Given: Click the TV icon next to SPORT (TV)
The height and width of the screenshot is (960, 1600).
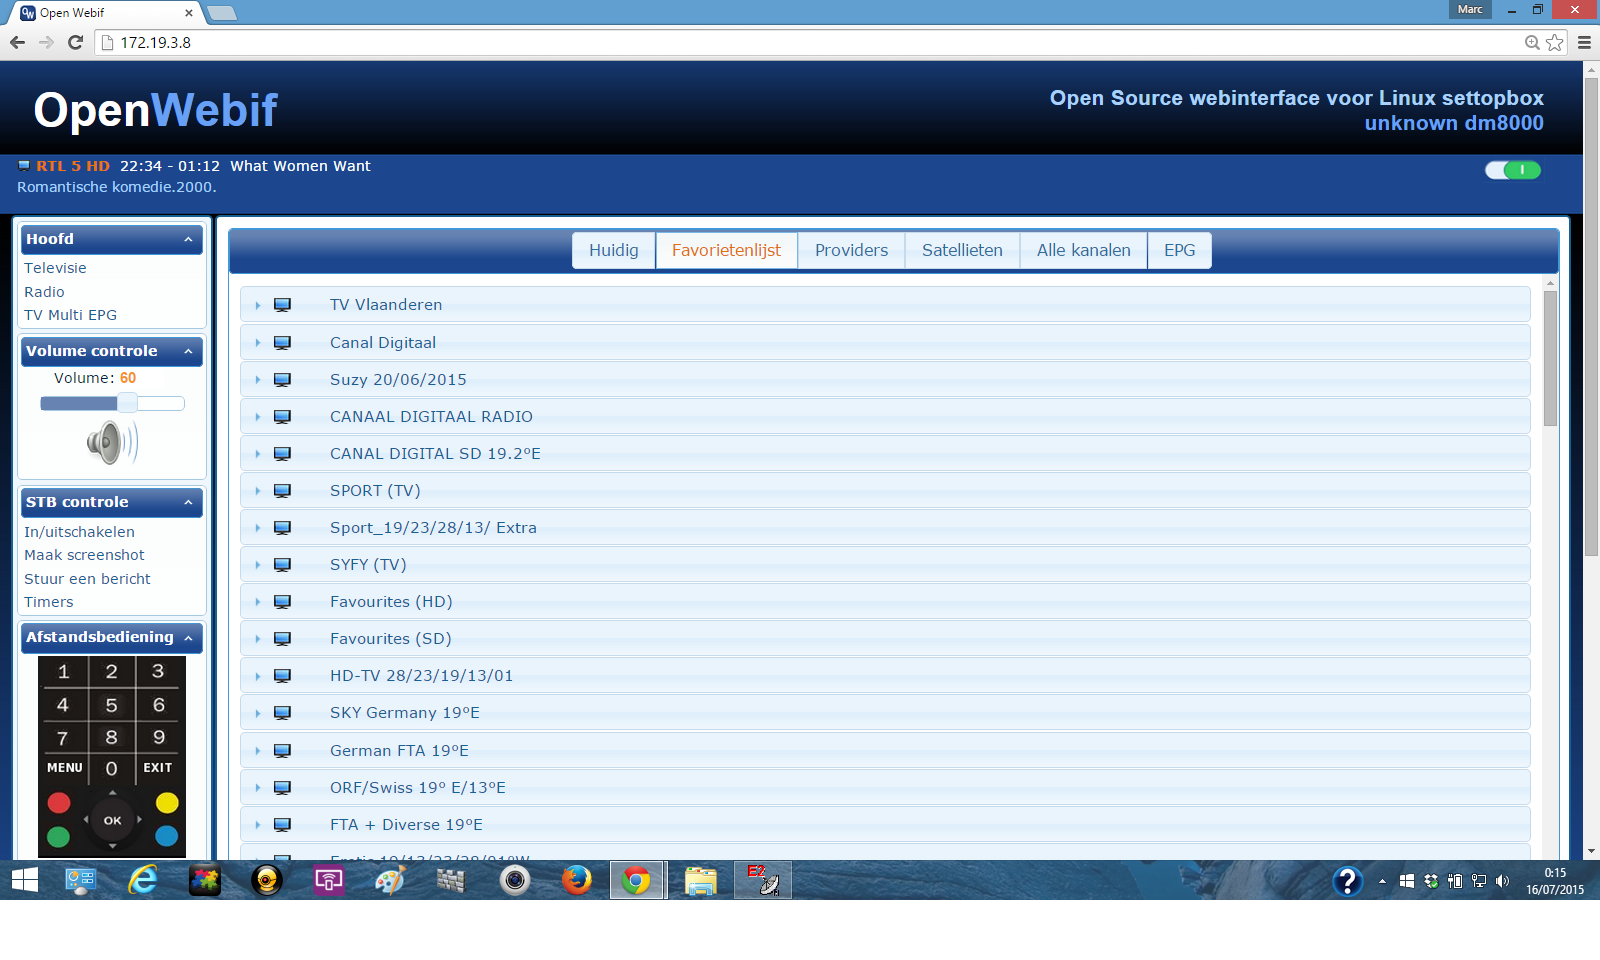Looking at the screenshot, I should 282,490.
